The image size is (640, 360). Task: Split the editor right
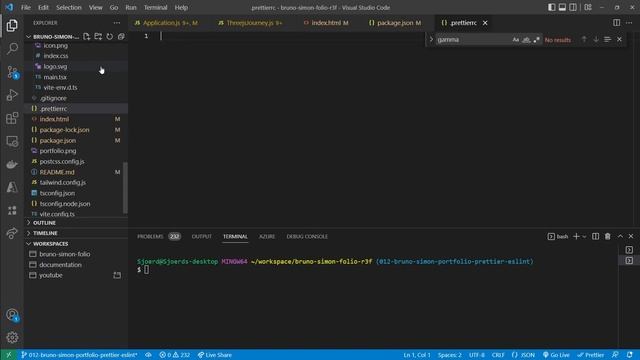(616, 23)
